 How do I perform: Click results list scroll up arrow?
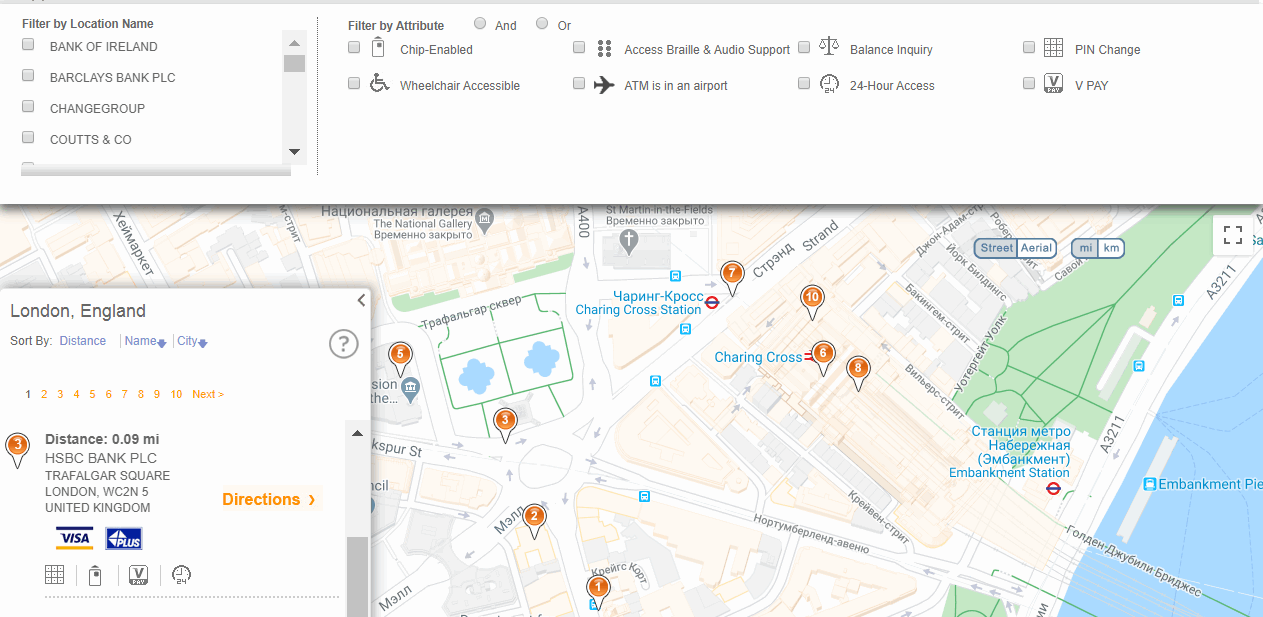pyautogui.click(x=356, y=433)
